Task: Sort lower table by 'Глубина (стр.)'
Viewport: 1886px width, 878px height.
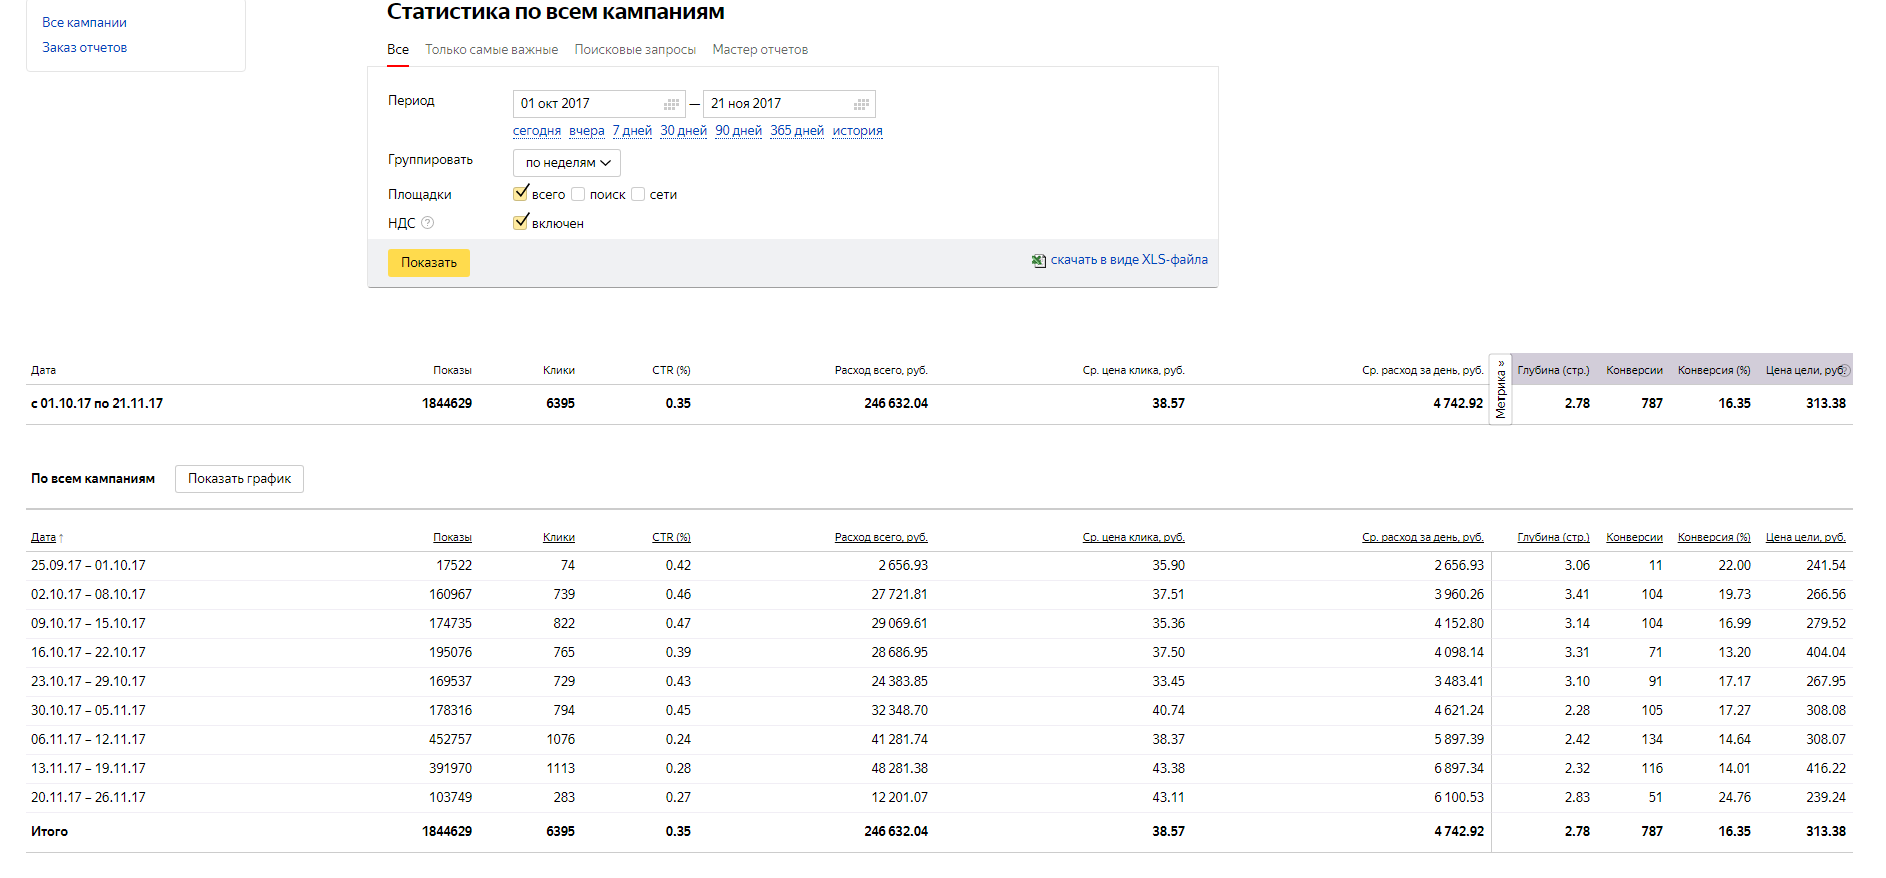Action: (x=1553, y=538)
